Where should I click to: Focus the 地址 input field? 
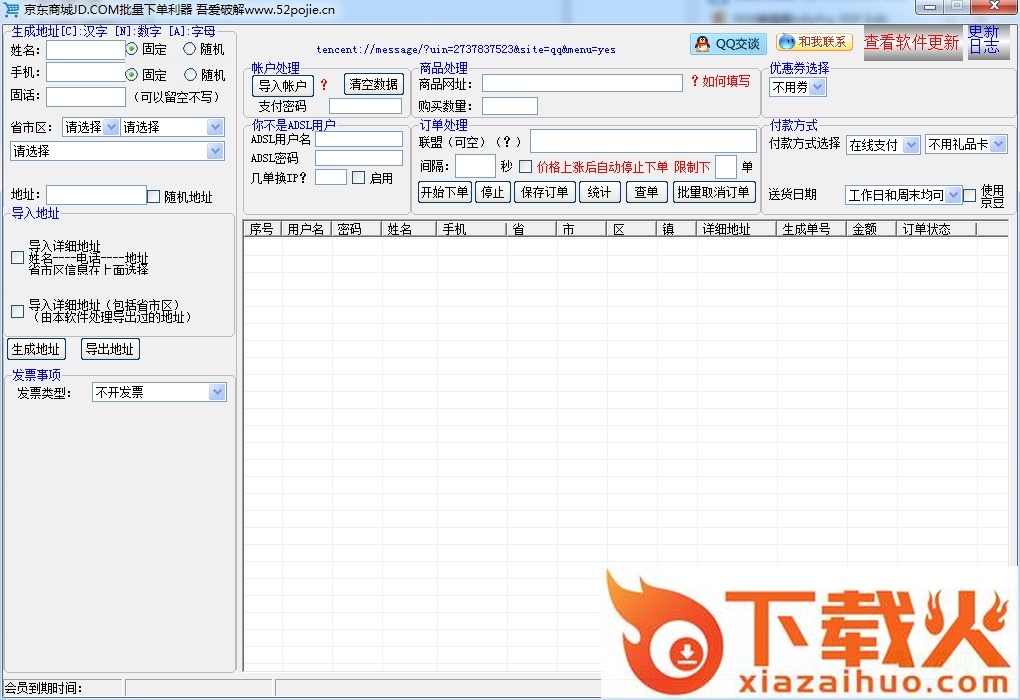point(96,195)
